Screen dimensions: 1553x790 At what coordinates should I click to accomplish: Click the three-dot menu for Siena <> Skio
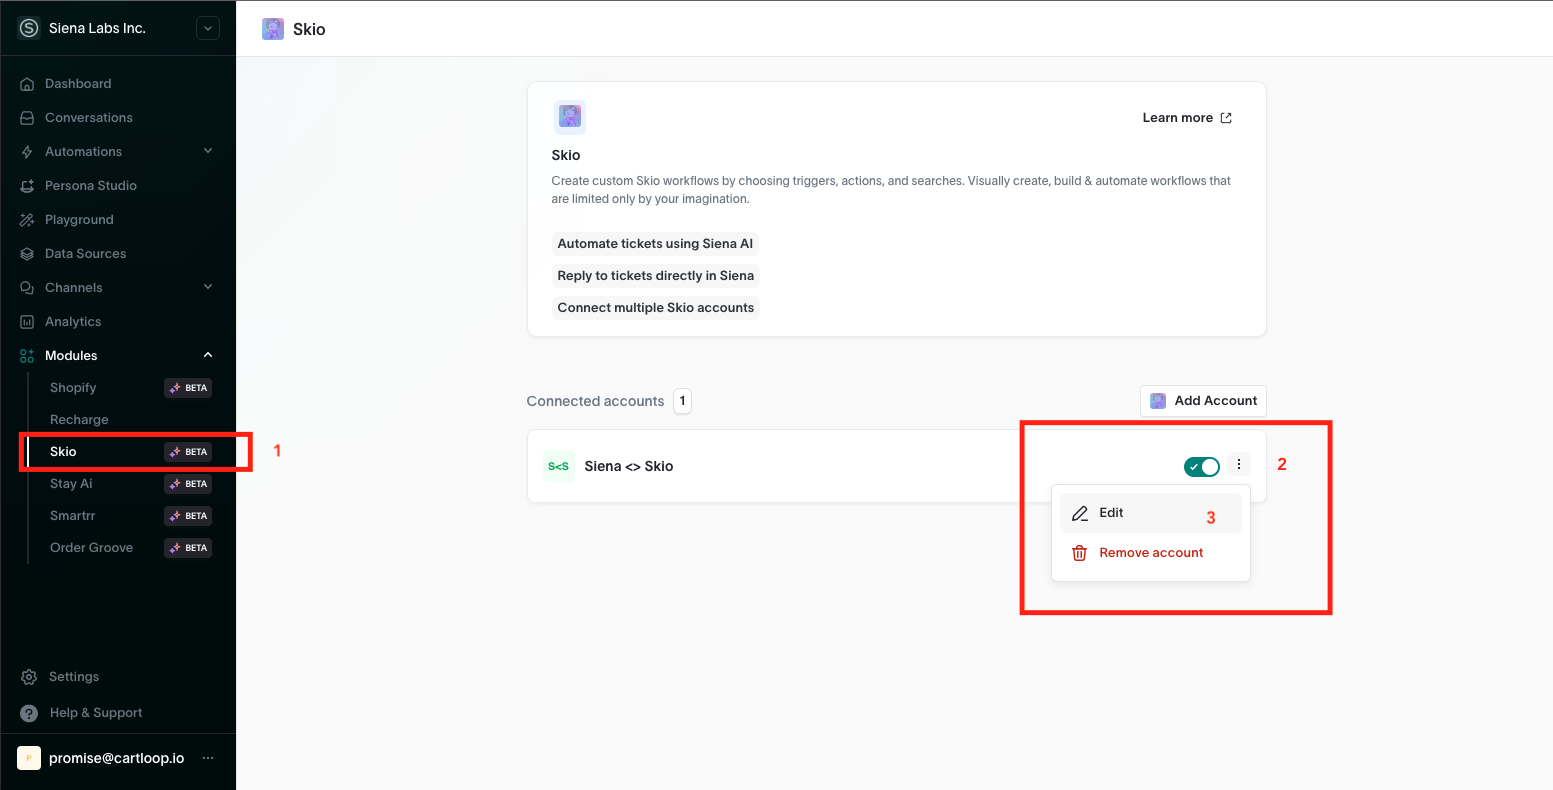tap(1239, 464)
